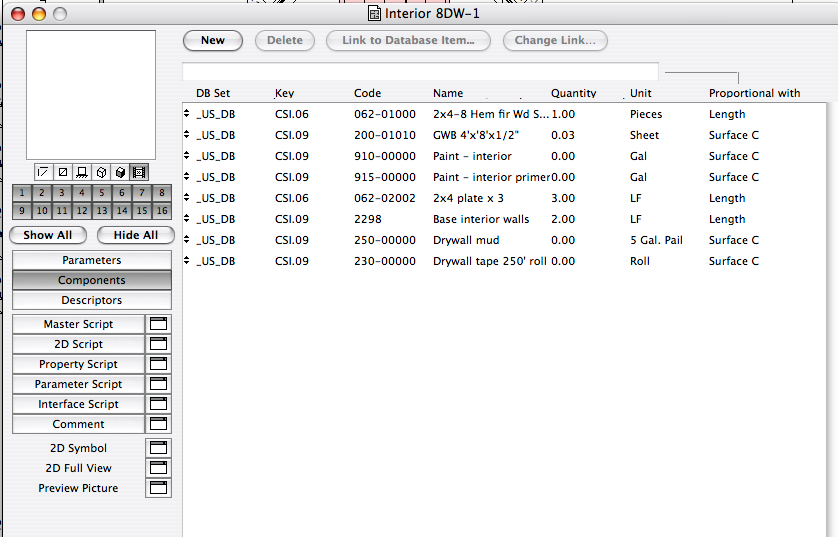Click Link to Database Item button

(408, 41)
